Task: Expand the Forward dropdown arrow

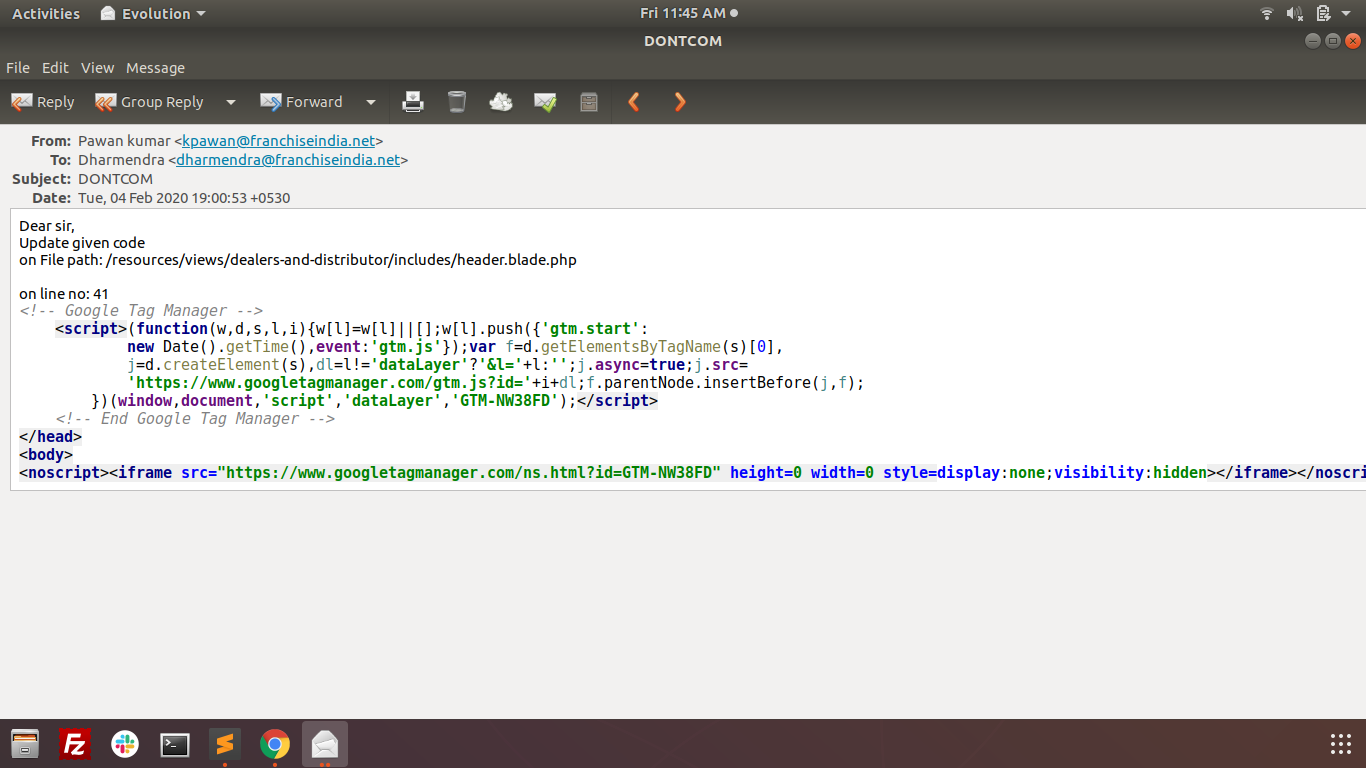Action: coord(371,102)
